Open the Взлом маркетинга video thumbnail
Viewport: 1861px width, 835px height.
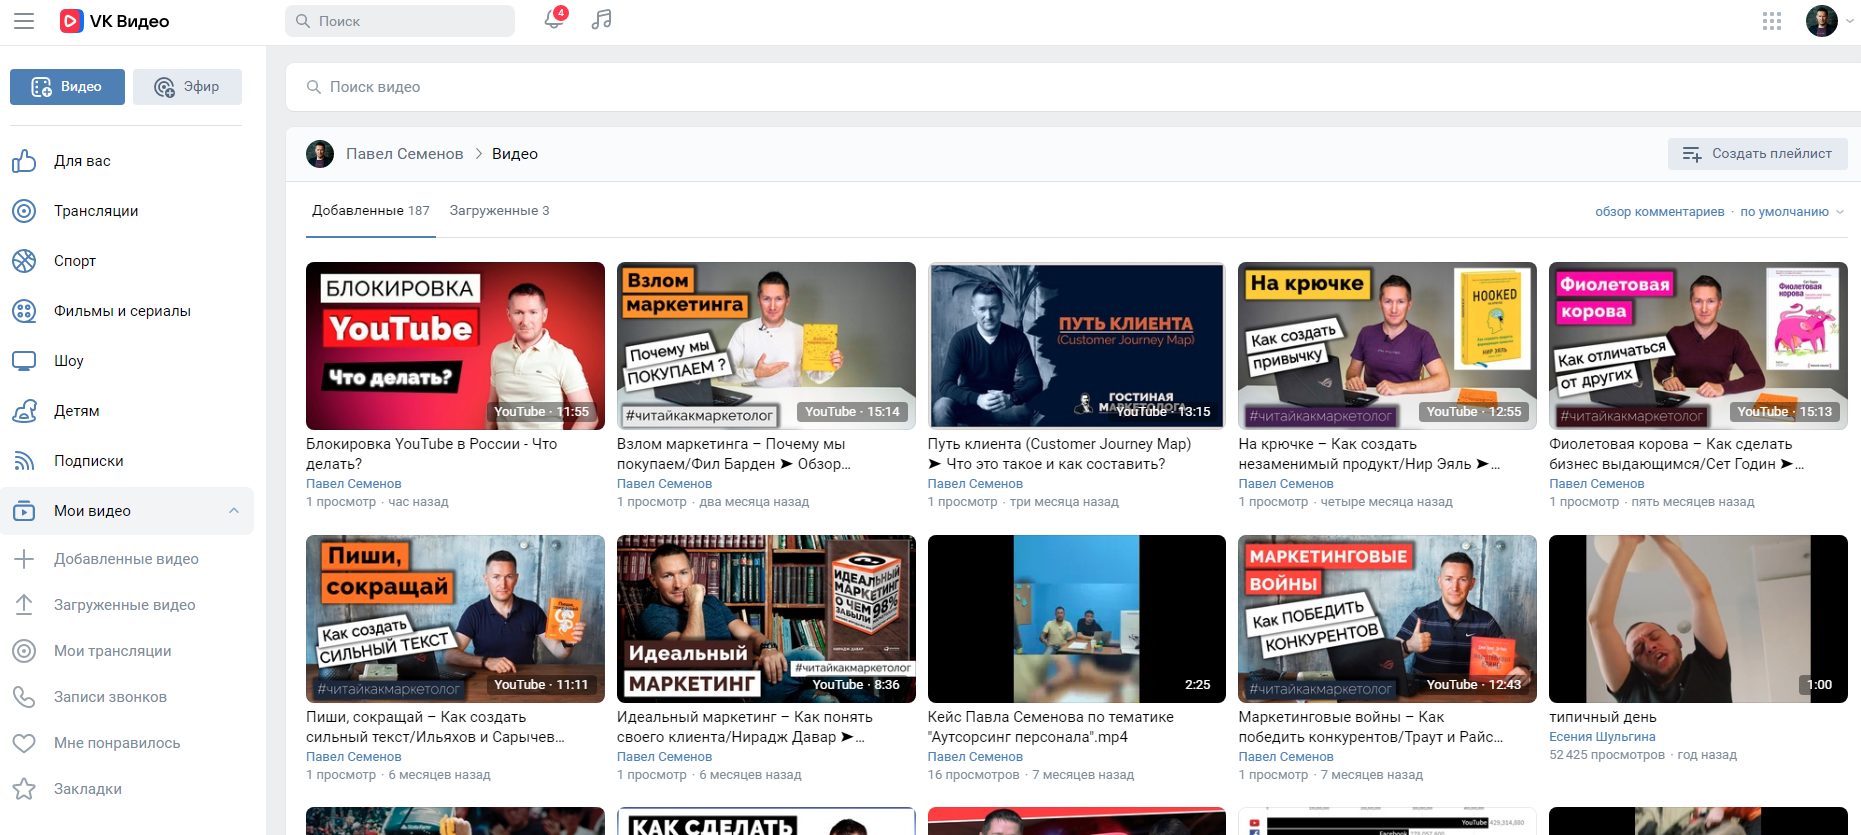[766, 346]
